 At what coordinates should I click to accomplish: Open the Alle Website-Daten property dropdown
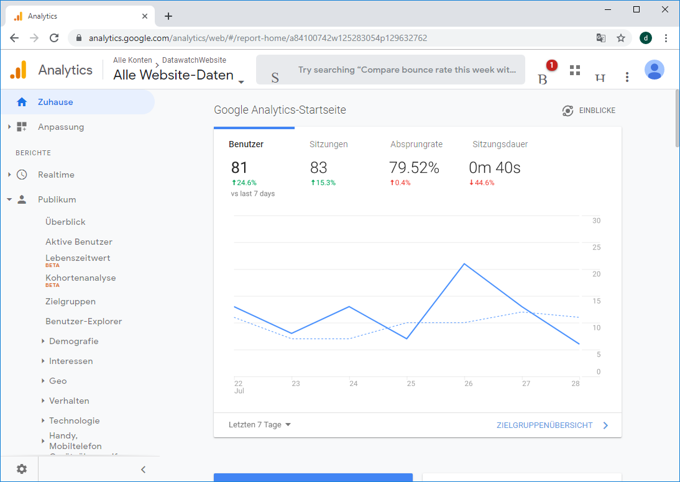click(x=178, y=76)
